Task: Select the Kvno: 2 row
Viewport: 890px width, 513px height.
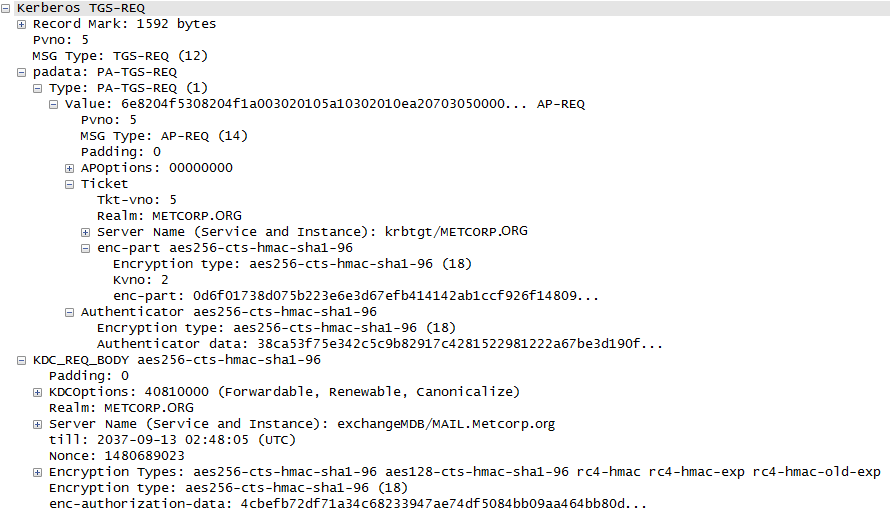Action: pos(140,280)
